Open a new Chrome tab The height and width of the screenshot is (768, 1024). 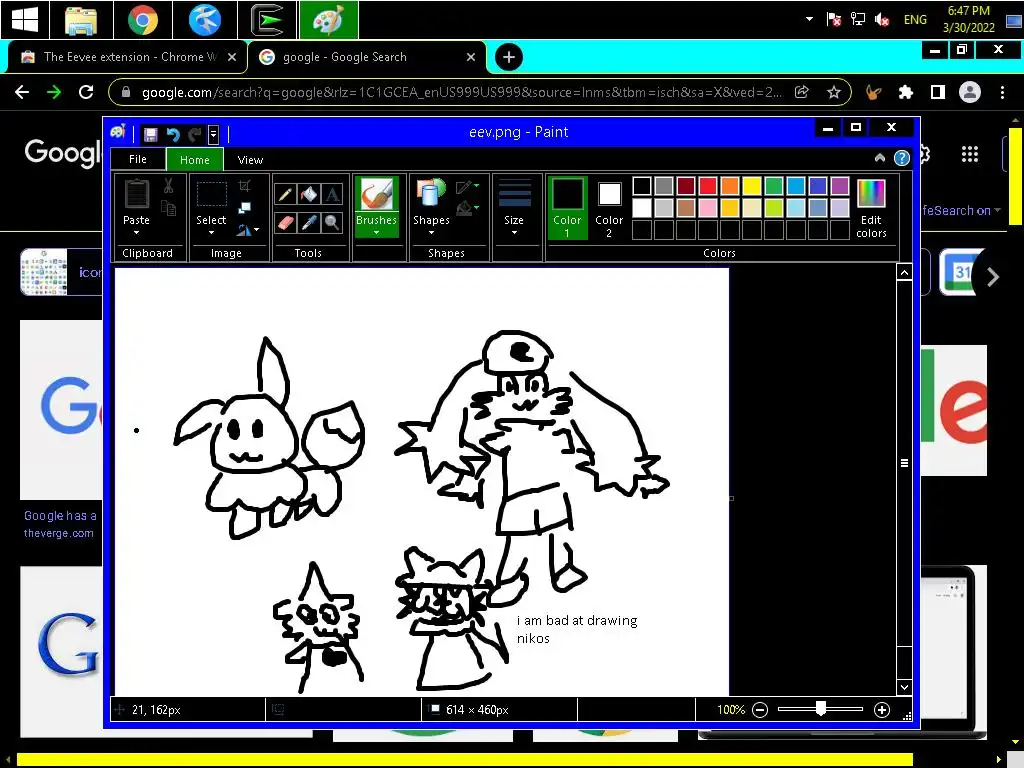(509, 57)
